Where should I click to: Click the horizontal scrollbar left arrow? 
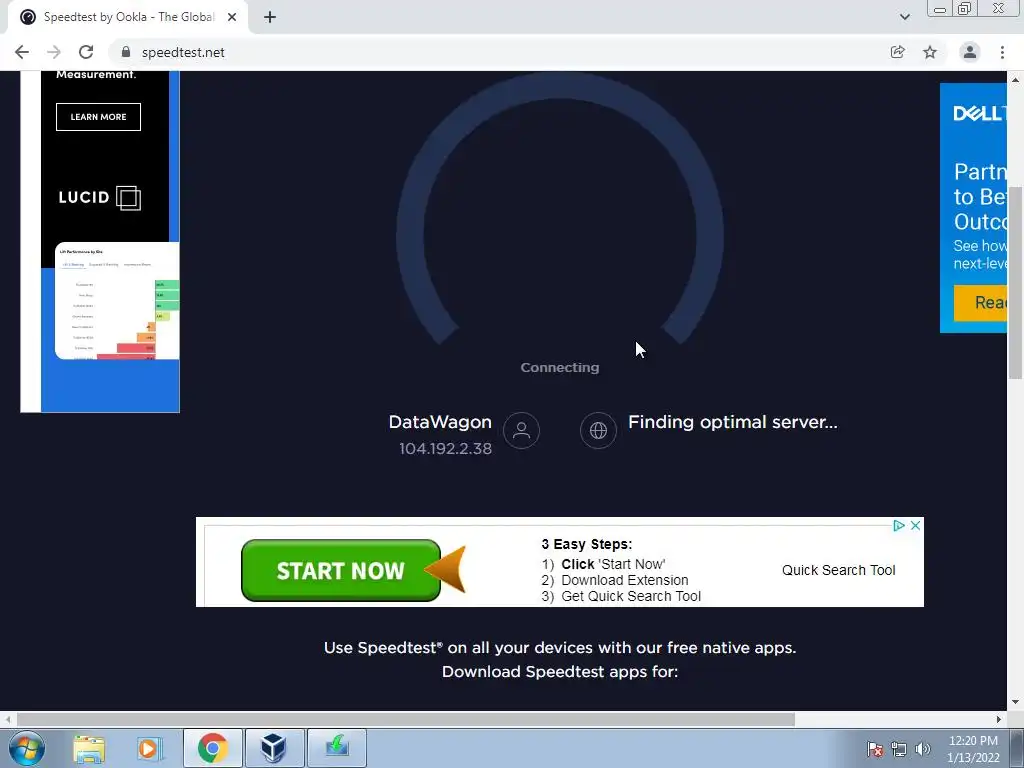(x=7, y=719)
